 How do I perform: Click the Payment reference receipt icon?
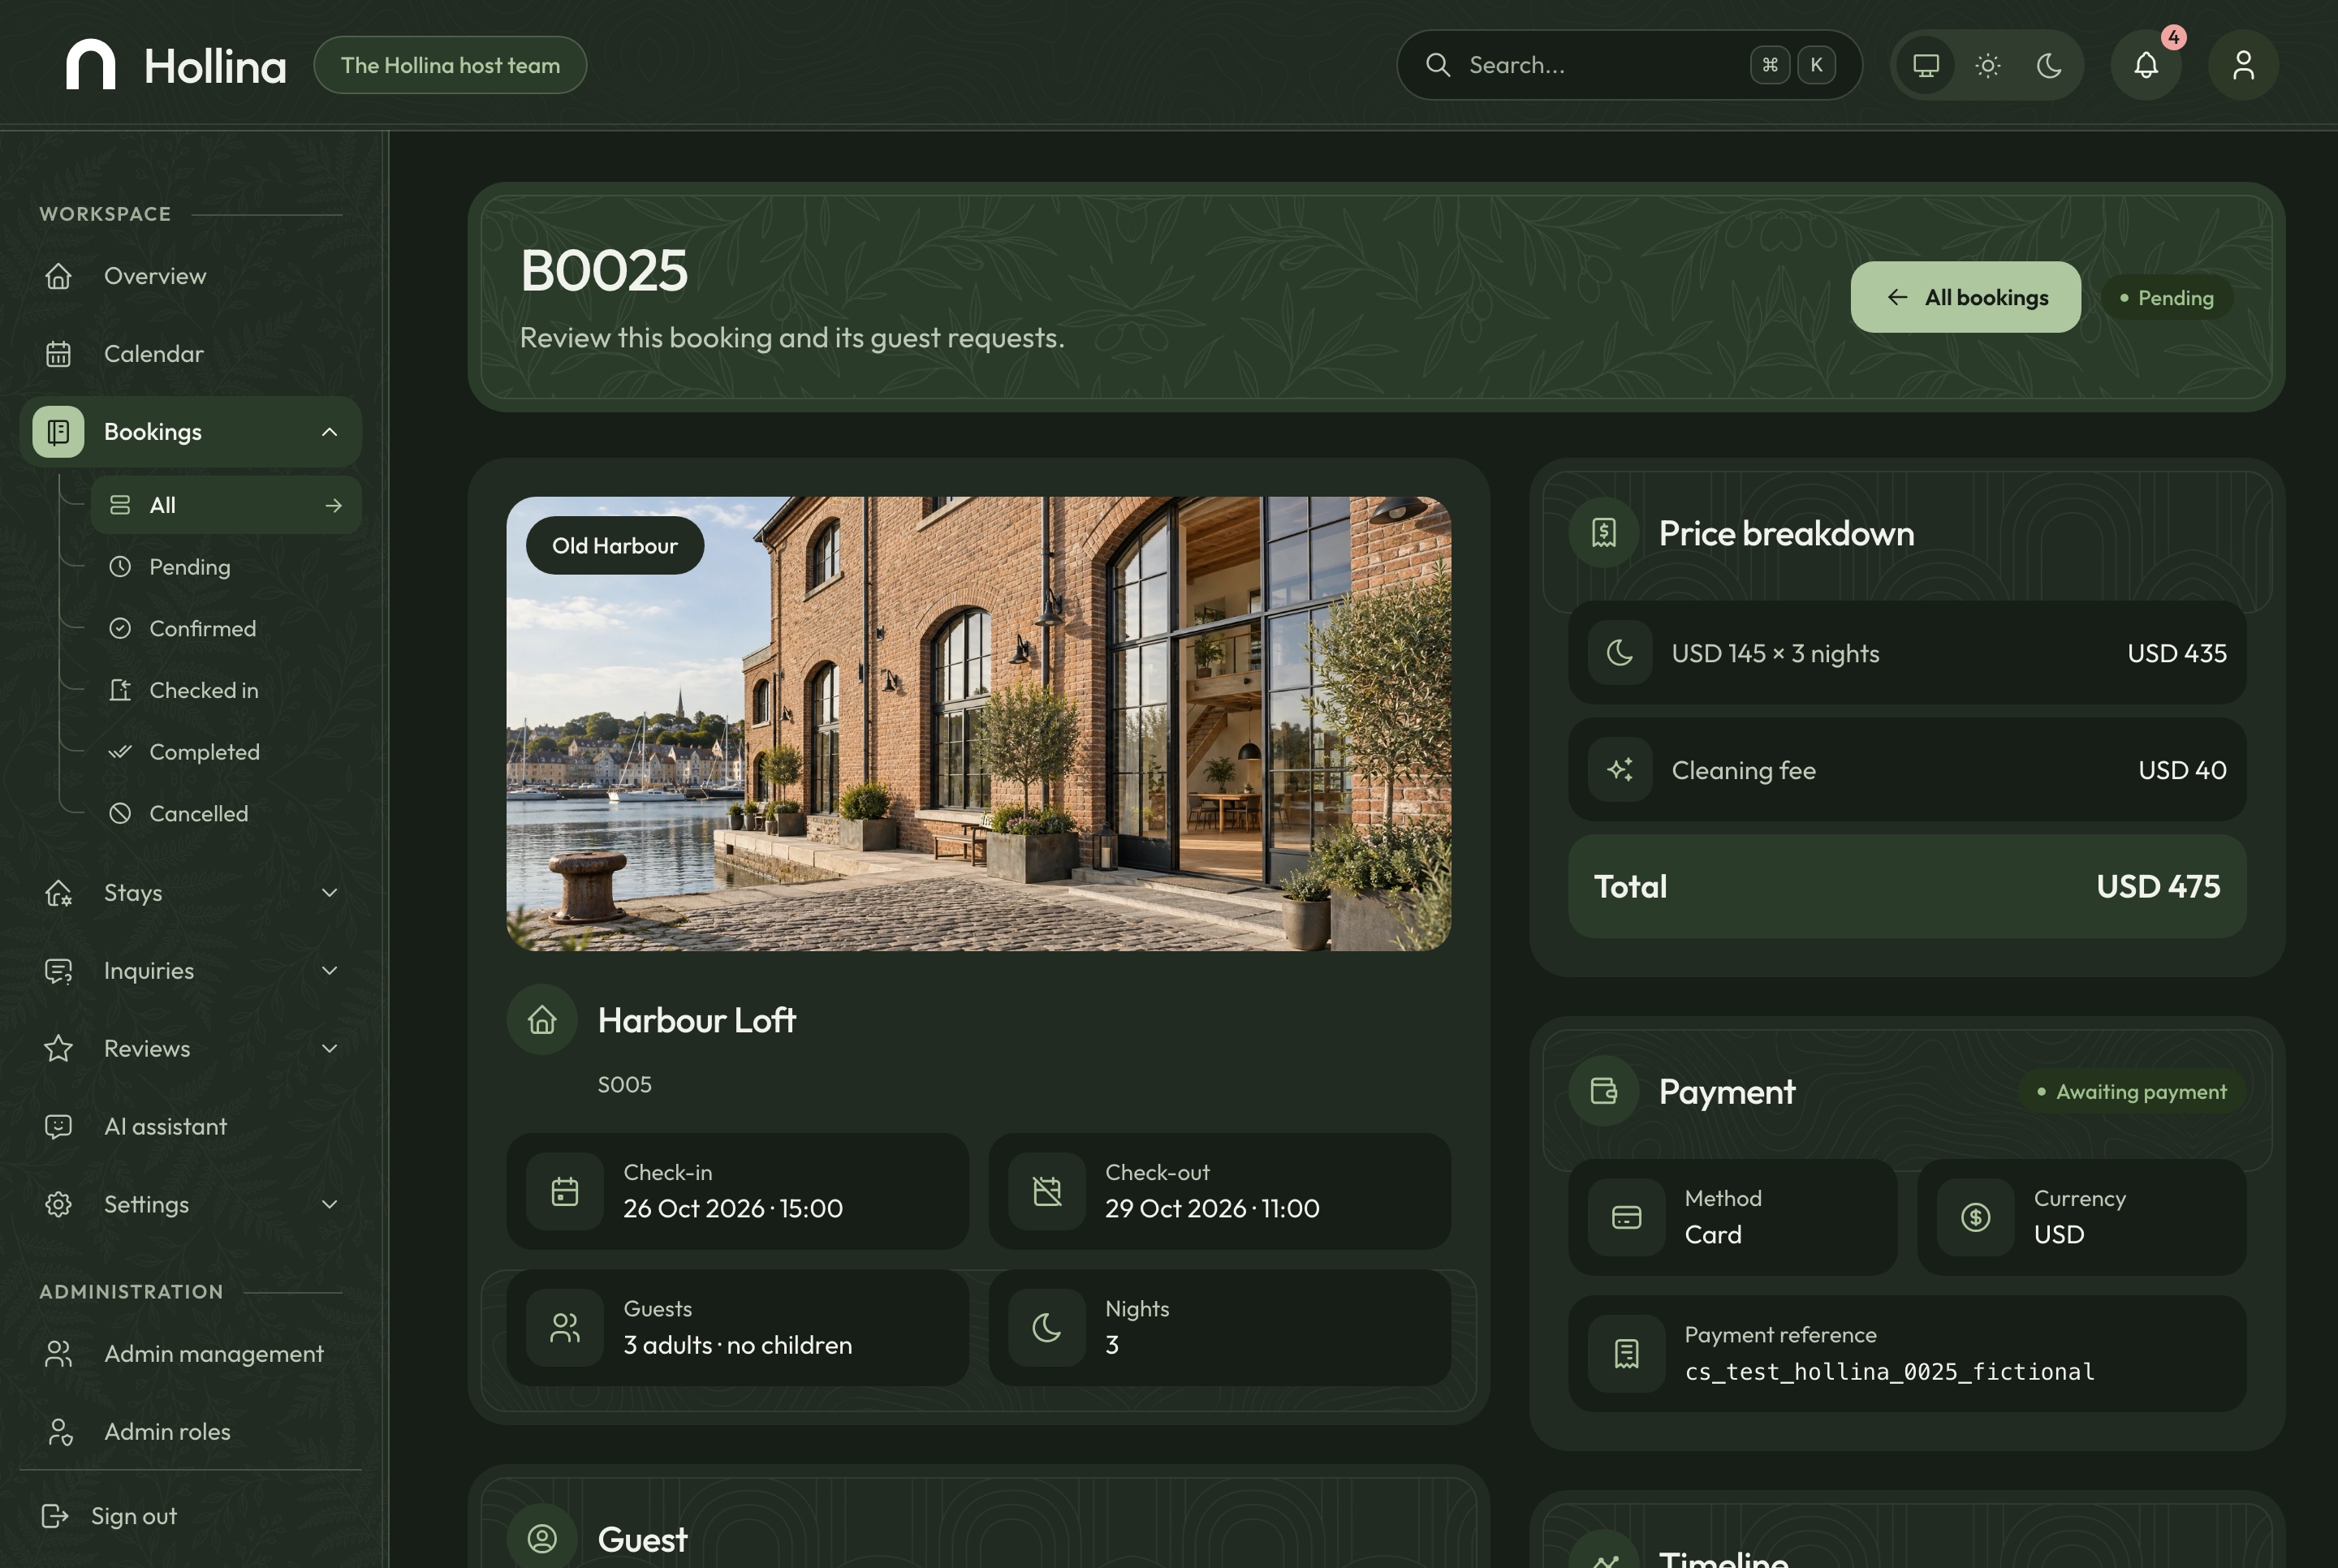pos(1627,1354)
